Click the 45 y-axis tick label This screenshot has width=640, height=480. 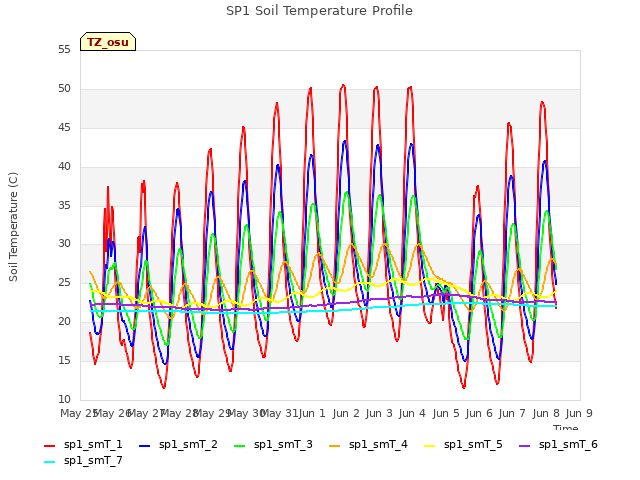coord(64,128)
